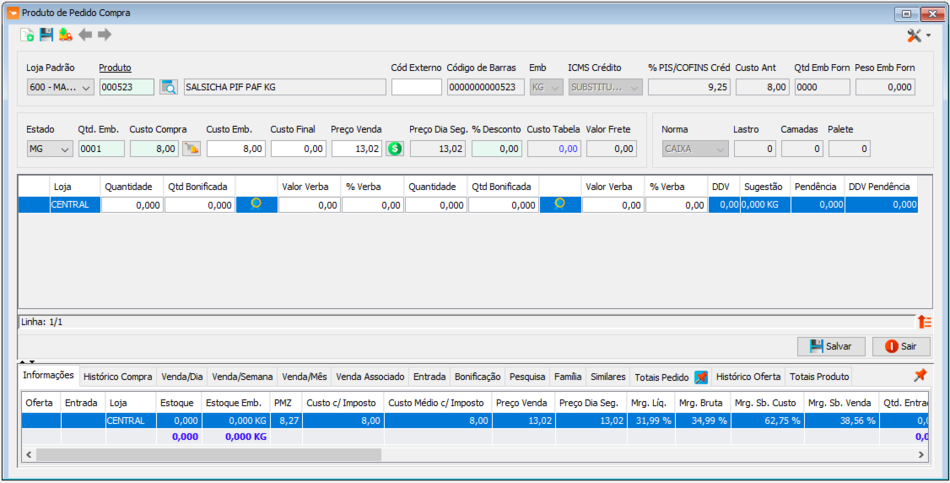Click the horizontal scrollbar in info grid
Image resolution: width=950 pixels, height=483 pixels.
pos(208,455)
